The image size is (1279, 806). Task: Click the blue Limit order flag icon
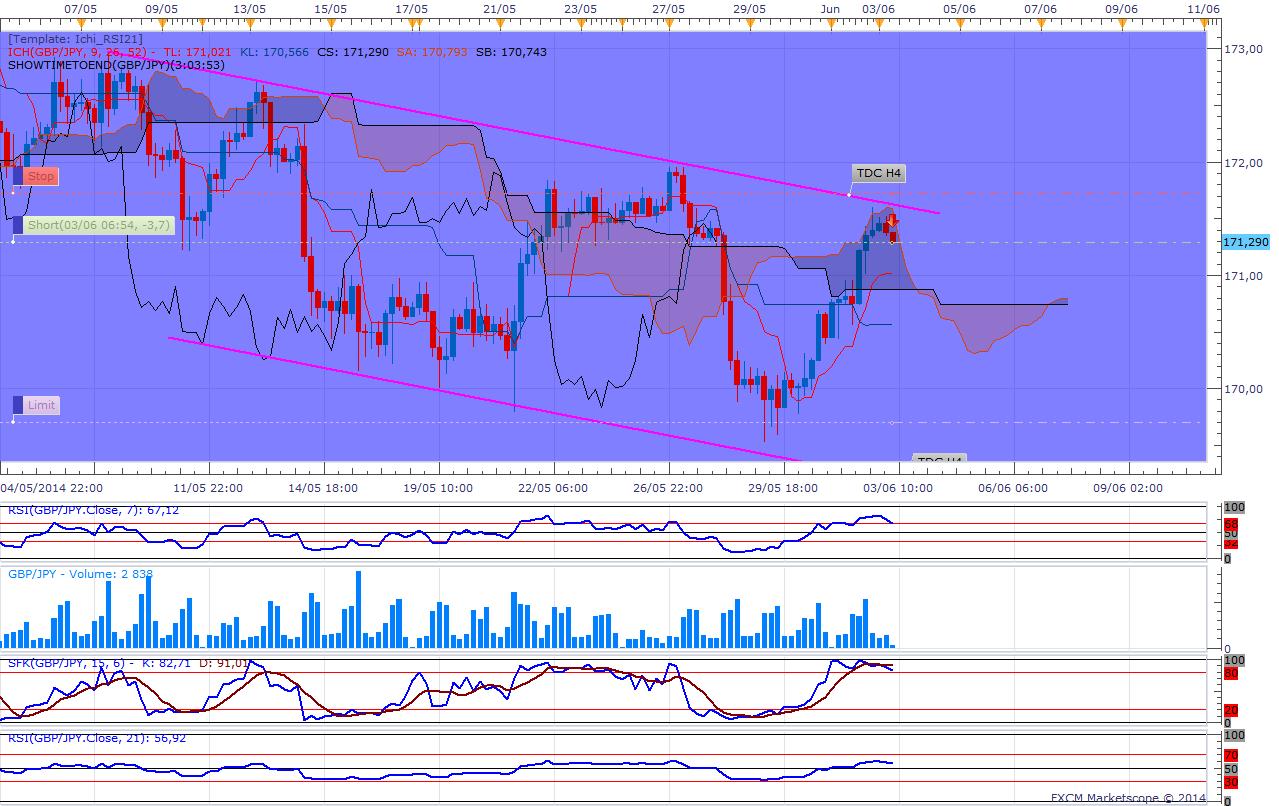pos(17,405)
